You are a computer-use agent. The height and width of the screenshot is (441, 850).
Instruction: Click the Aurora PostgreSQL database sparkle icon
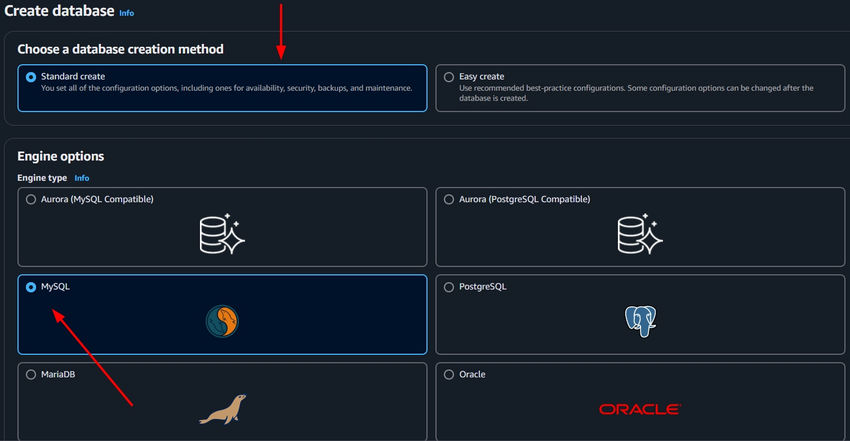640,234
